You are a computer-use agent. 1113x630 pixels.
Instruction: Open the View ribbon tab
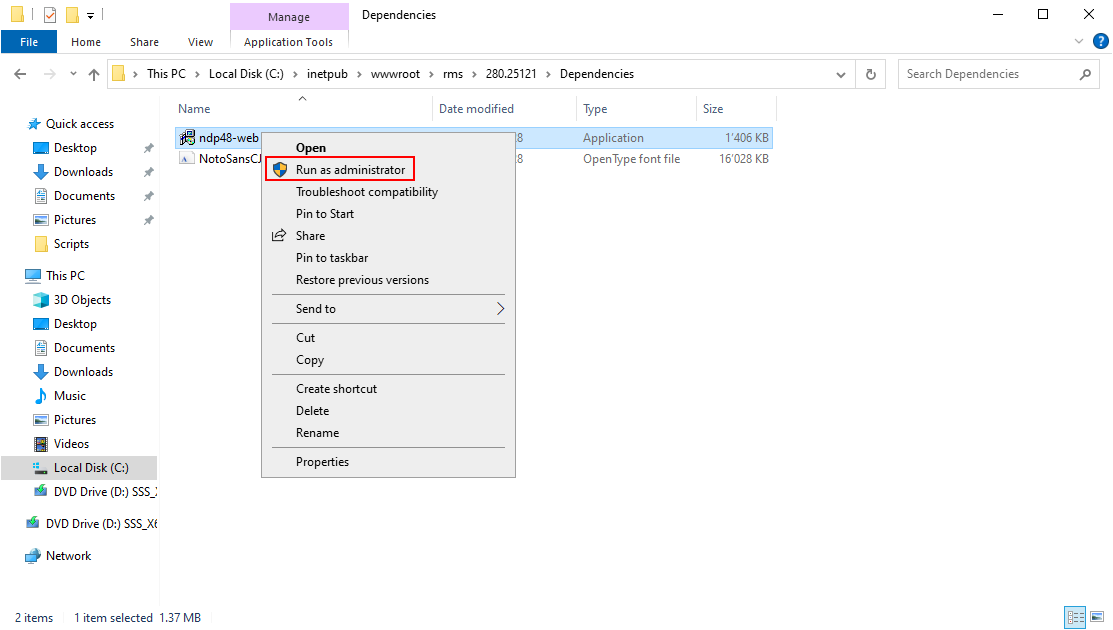tap(200, 42)
